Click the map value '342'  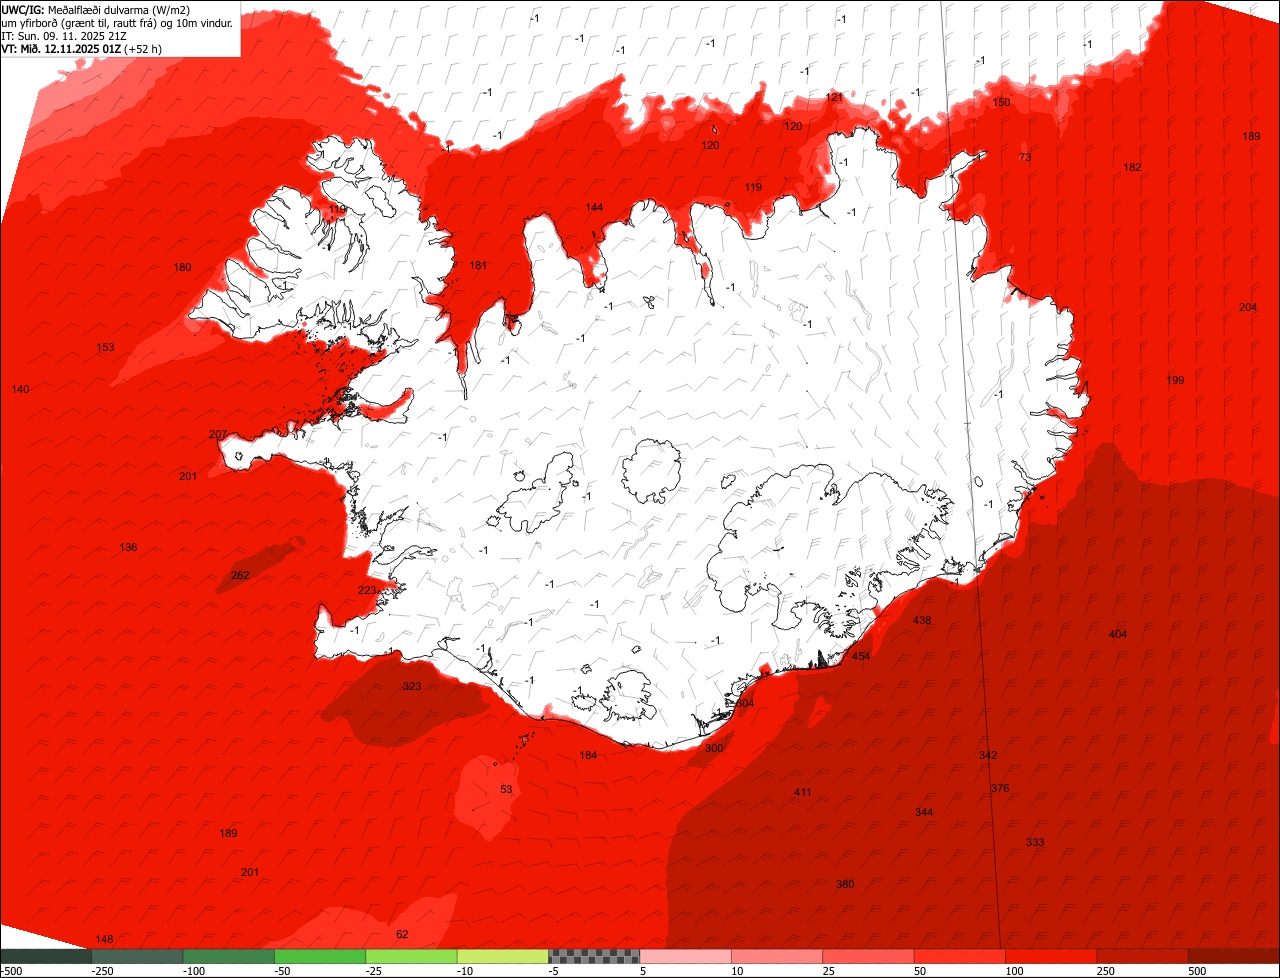[988, 755]
